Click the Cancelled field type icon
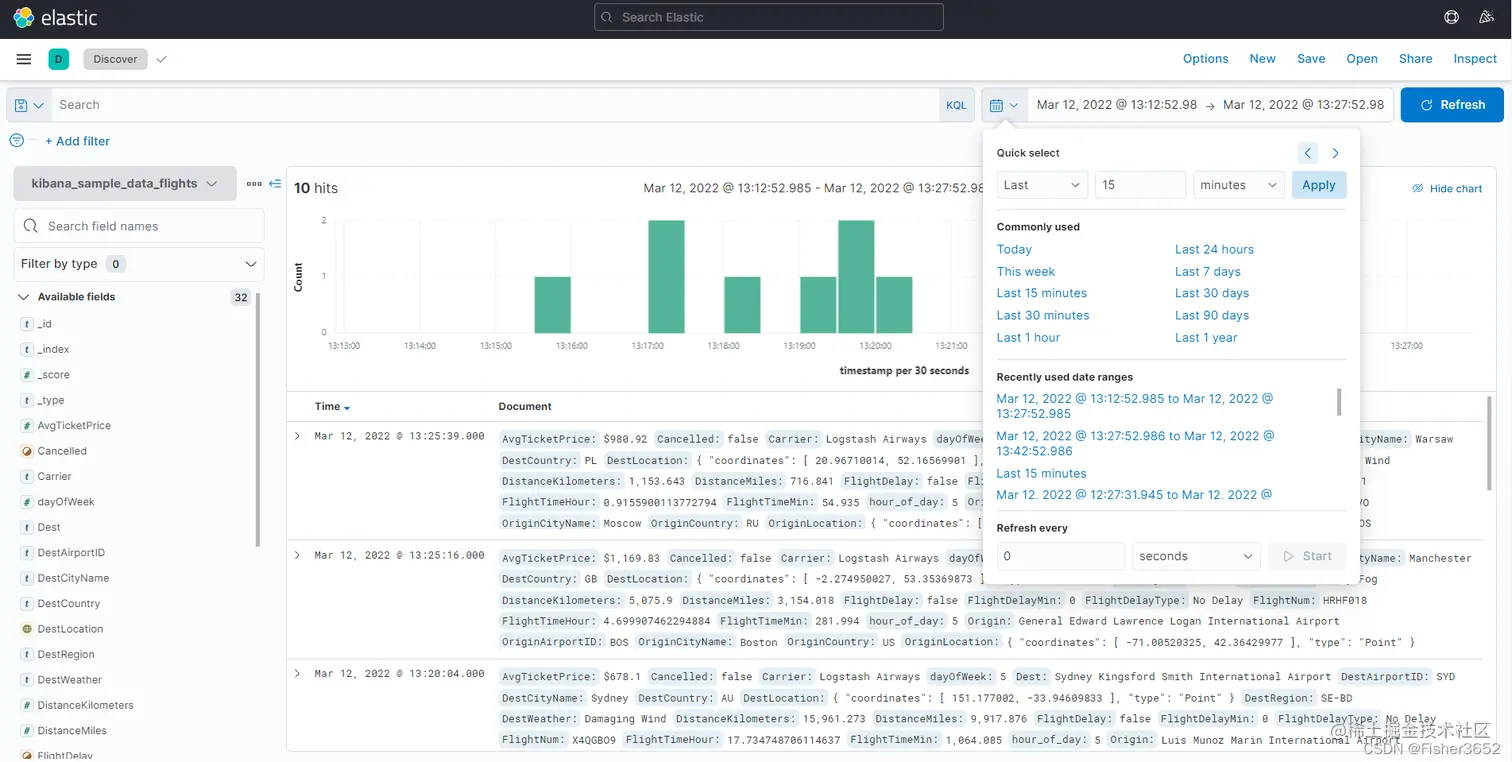 coord(27,451)
